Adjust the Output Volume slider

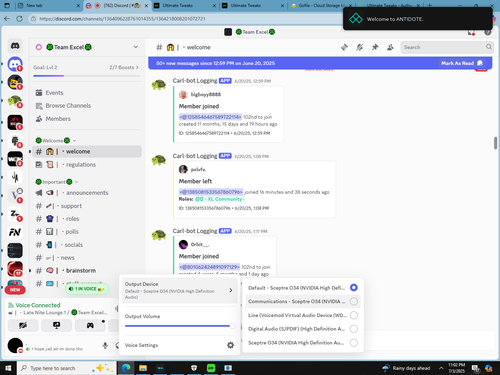click(180, 326)
